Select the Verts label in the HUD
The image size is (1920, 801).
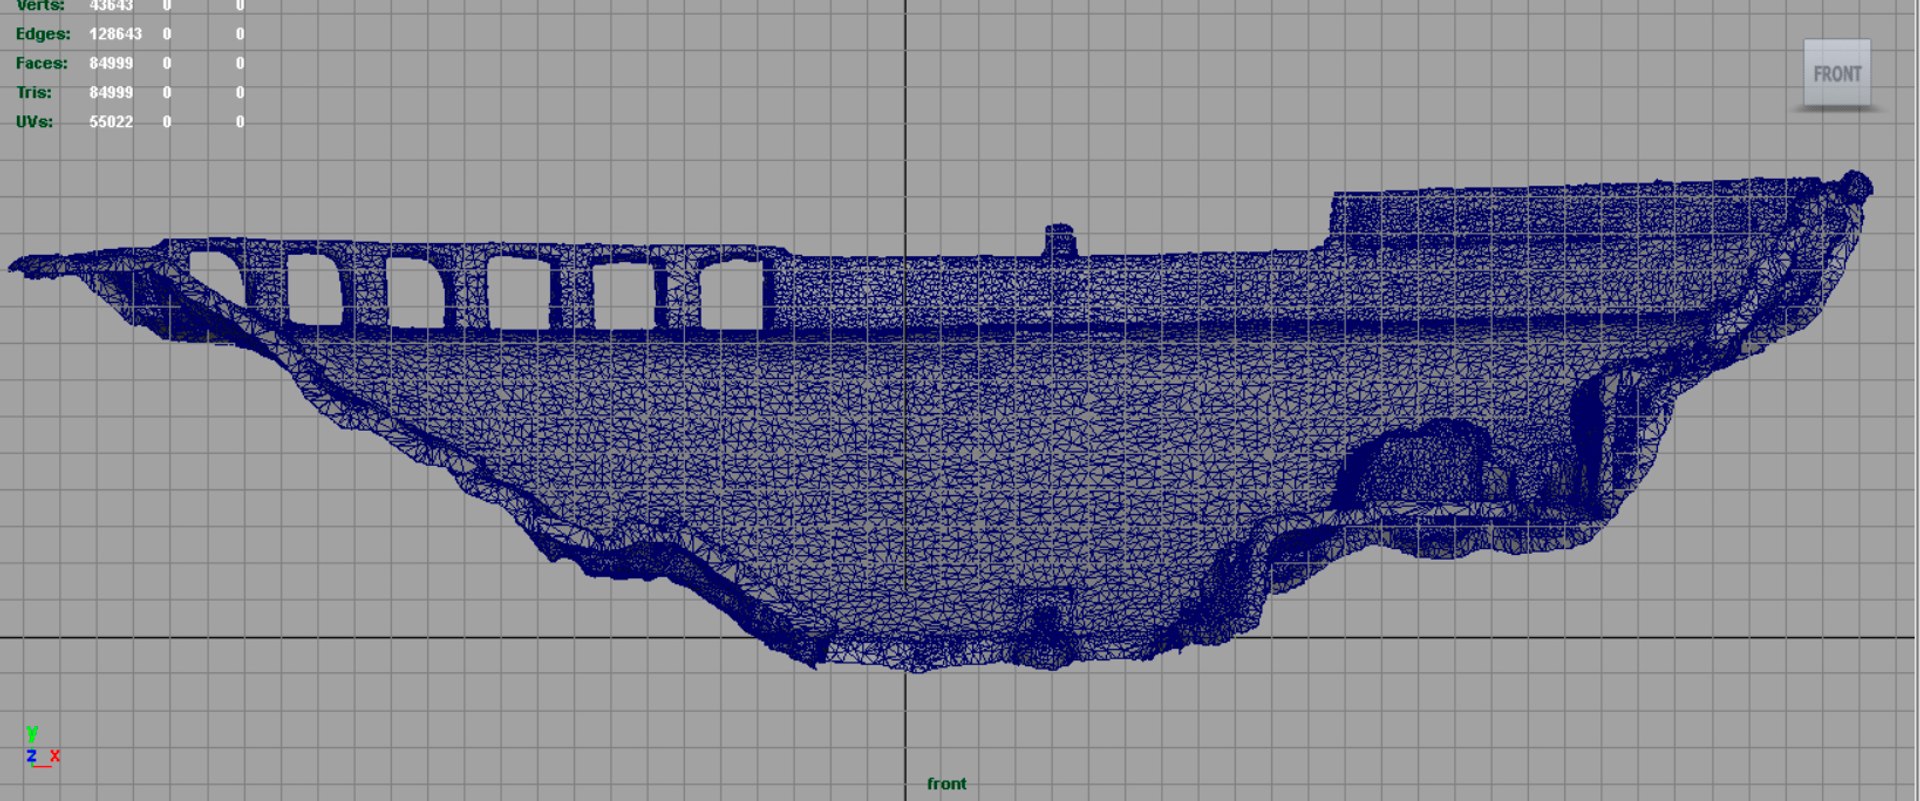click(x=40, y=5)
